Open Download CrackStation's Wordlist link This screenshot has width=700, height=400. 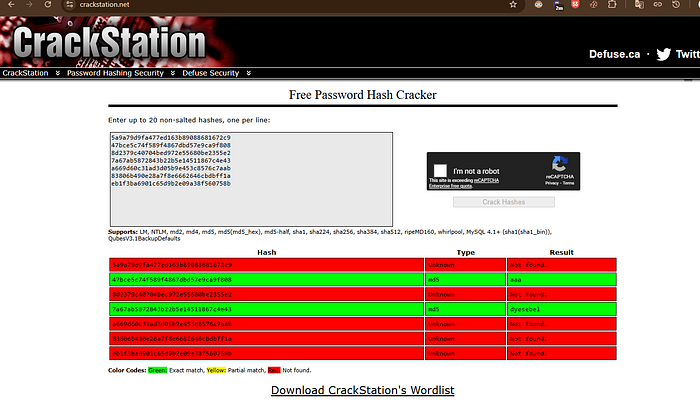[362, 390]
